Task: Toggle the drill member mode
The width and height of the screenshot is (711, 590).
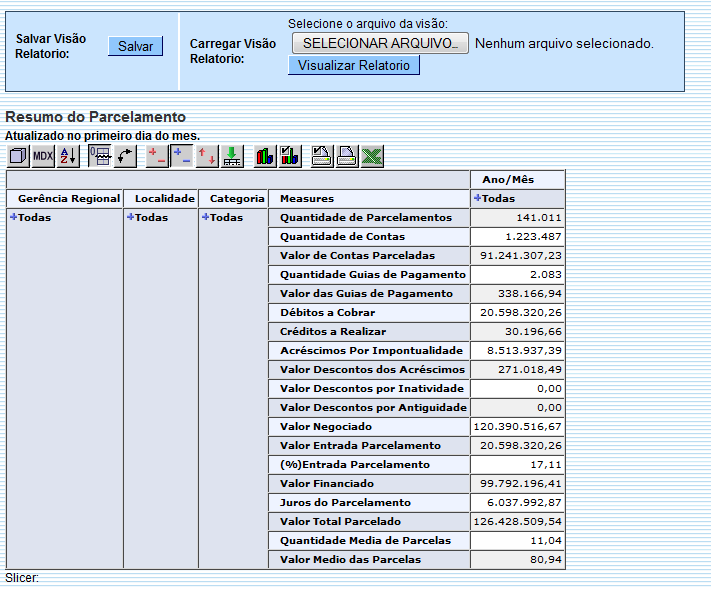Action: 157,156
